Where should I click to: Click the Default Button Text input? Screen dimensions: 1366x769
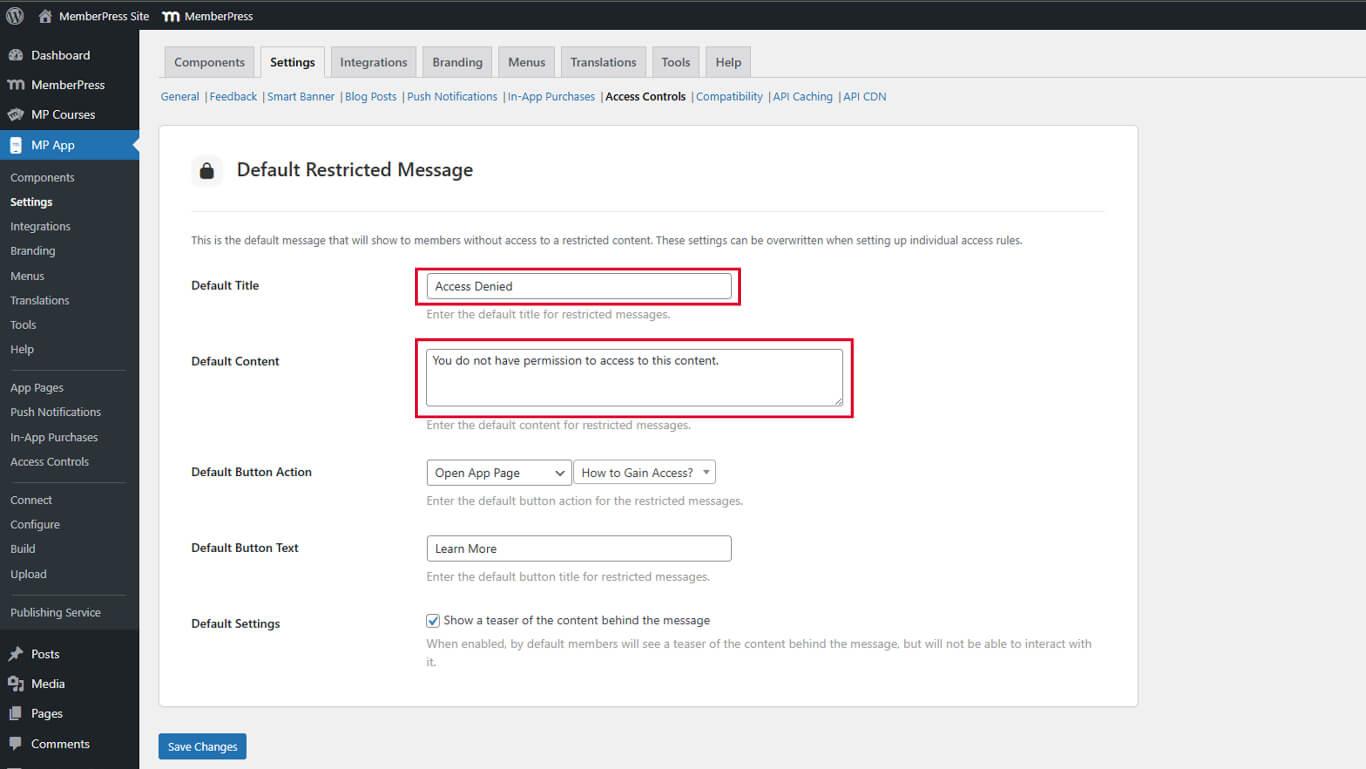[x=578, y=549]
